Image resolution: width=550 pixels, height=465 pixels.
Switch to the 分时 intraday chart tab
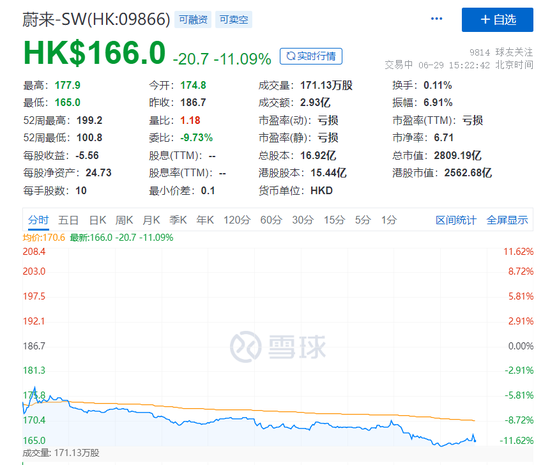(38, 220)
